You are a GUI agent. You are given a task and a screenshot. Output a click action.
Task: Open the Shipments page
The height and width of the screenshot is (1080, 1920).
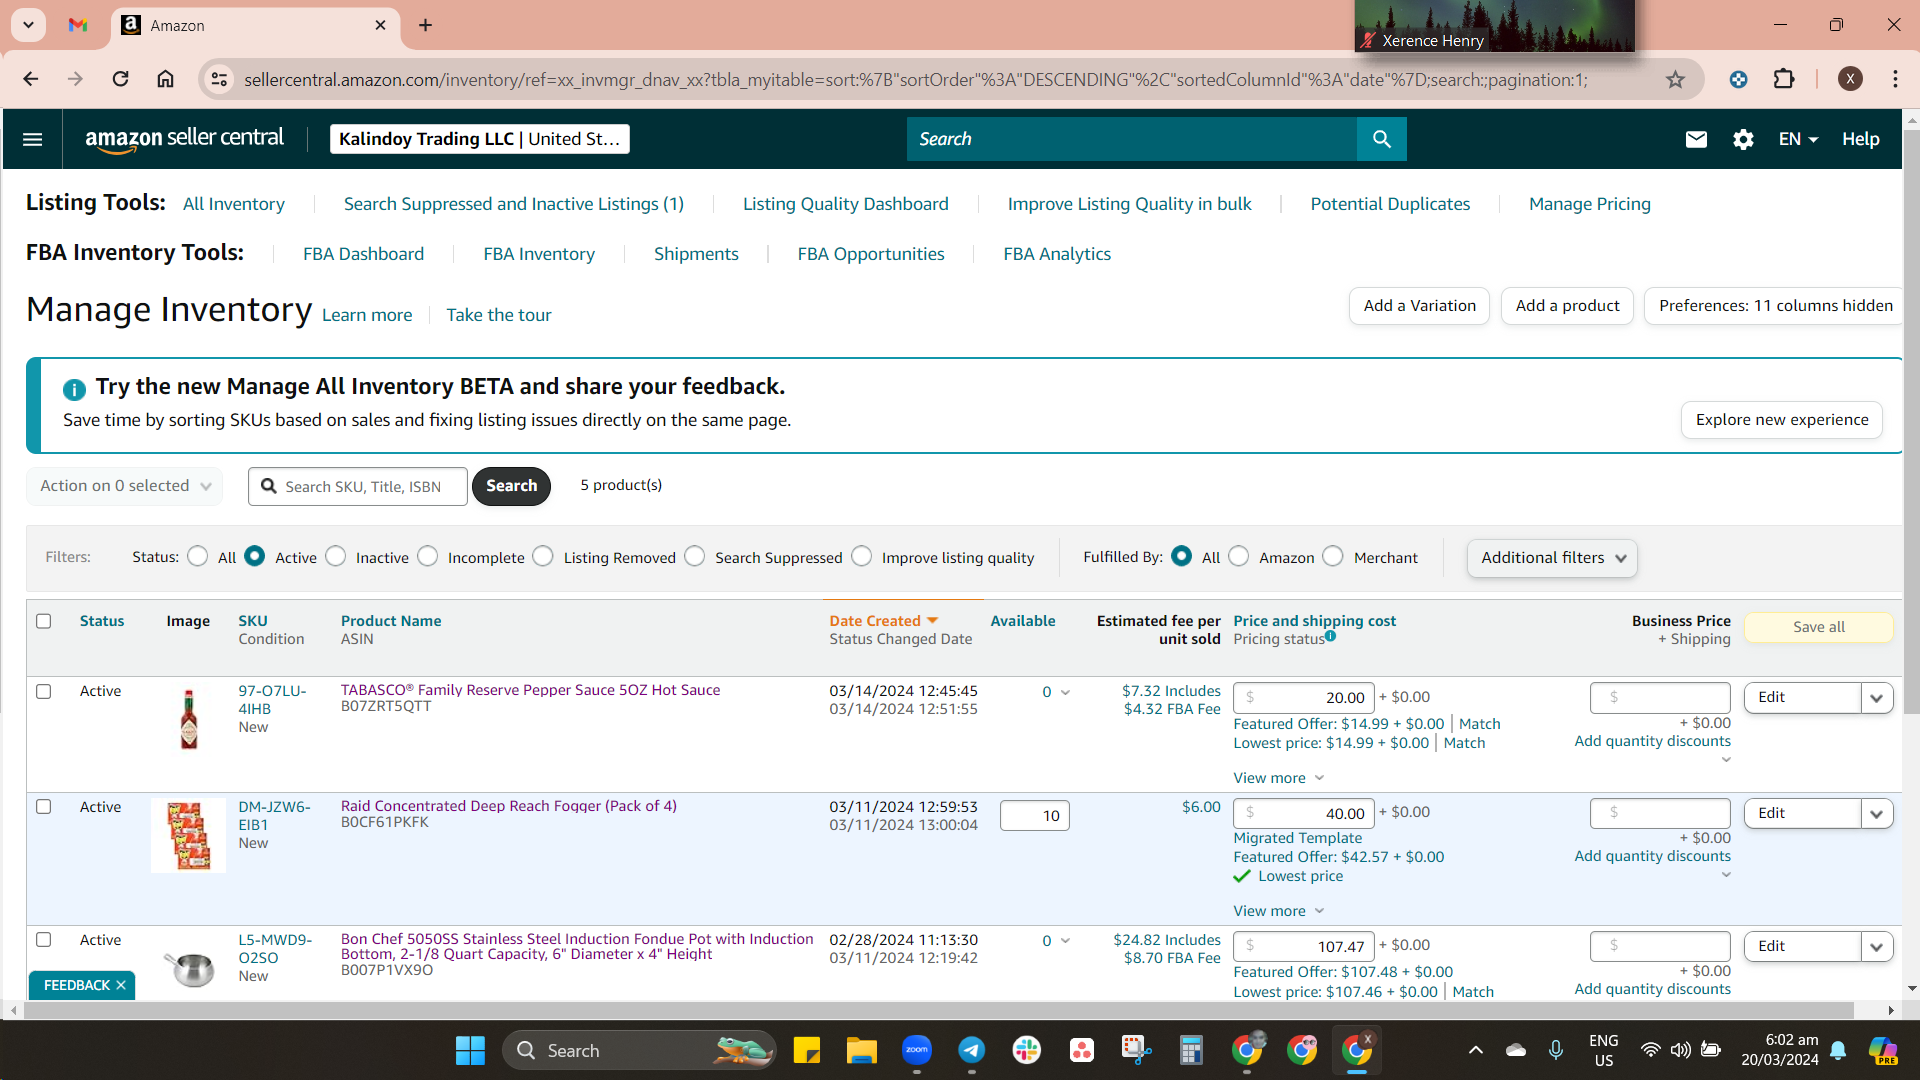[x=696, y=254]
